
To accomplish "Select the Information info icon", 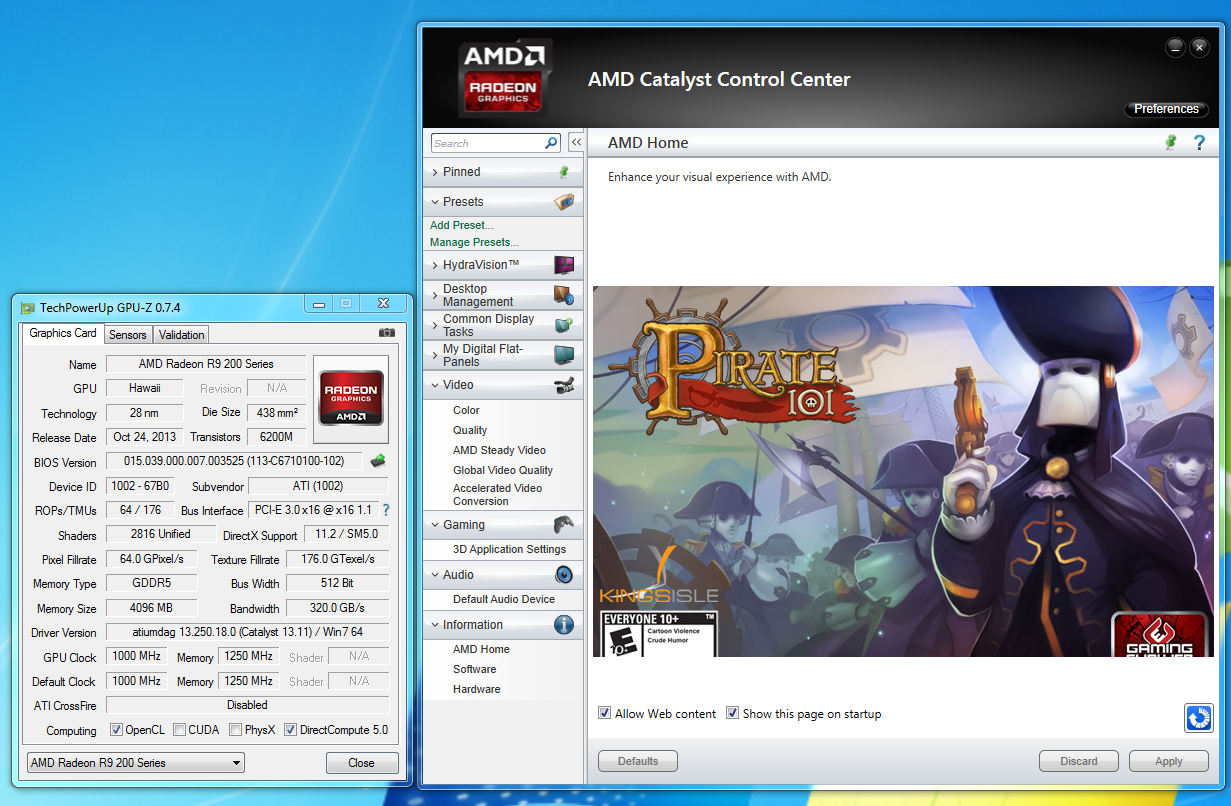I will pos(564,624).
